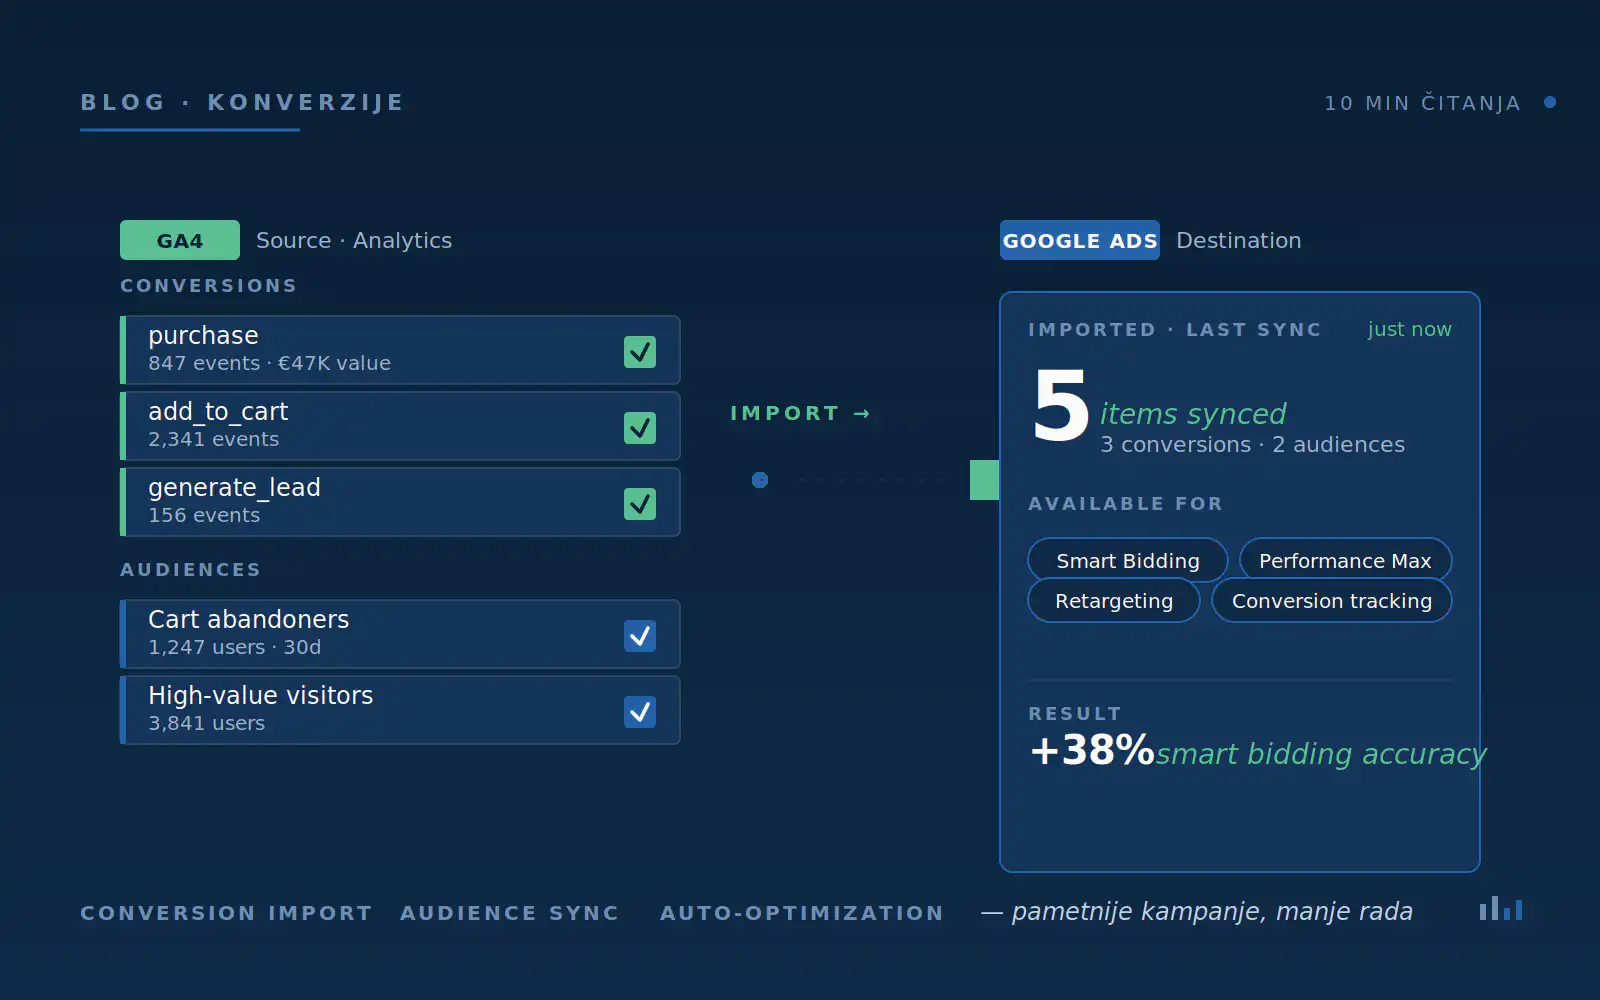Uncheck the Cart abandoners audience checkbox

click(x=640, y=636)
